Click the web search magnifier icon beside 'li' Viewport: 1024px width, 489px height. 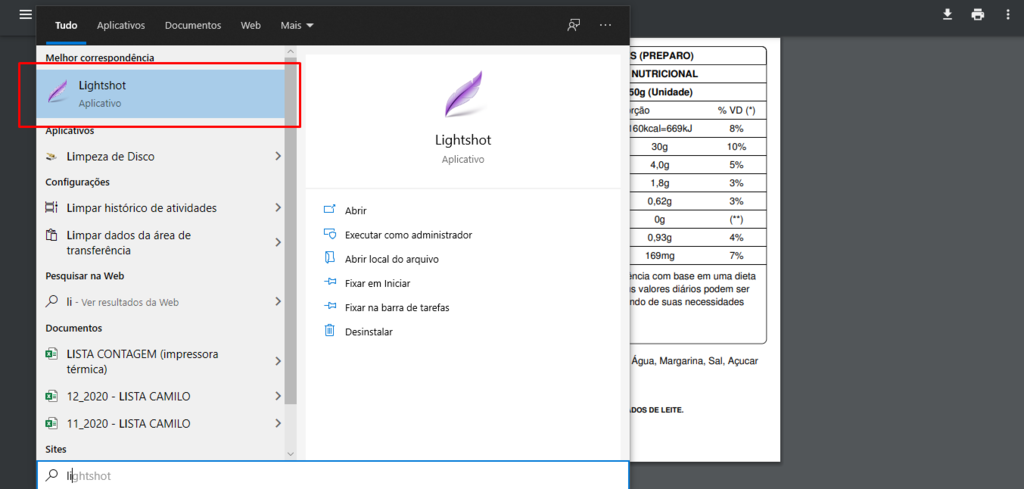pyautogui.click(x=52, y=302)
